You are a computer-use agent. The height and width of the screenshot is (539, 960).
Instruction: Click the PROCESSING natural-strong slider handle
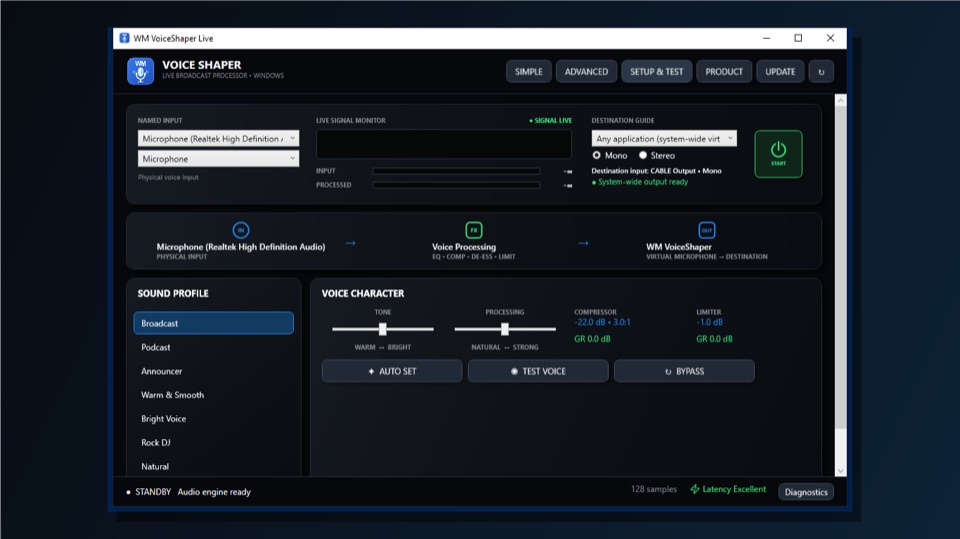504,329
